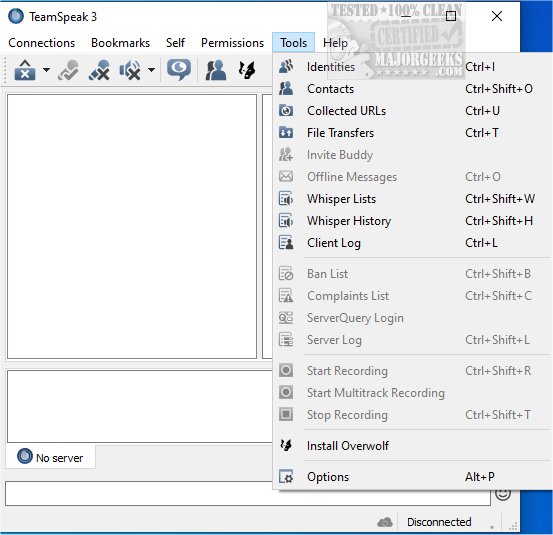This screenshot has width=553, height=535.
Task: Open the Bookmarks menu
Action: (x=121, y=43)
